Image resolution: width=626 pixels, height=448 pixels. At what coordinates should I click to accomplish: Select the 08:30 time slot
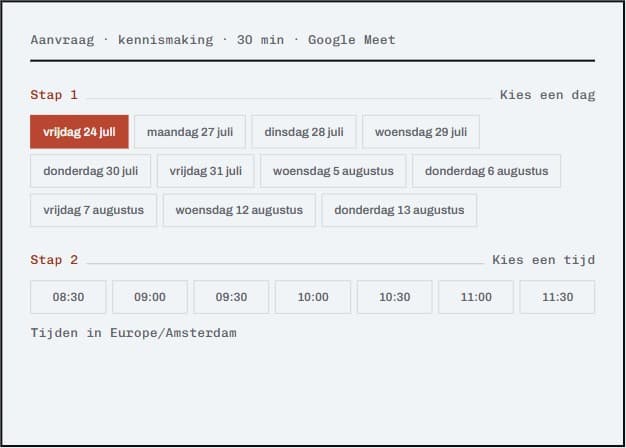[x=68, y=297]
